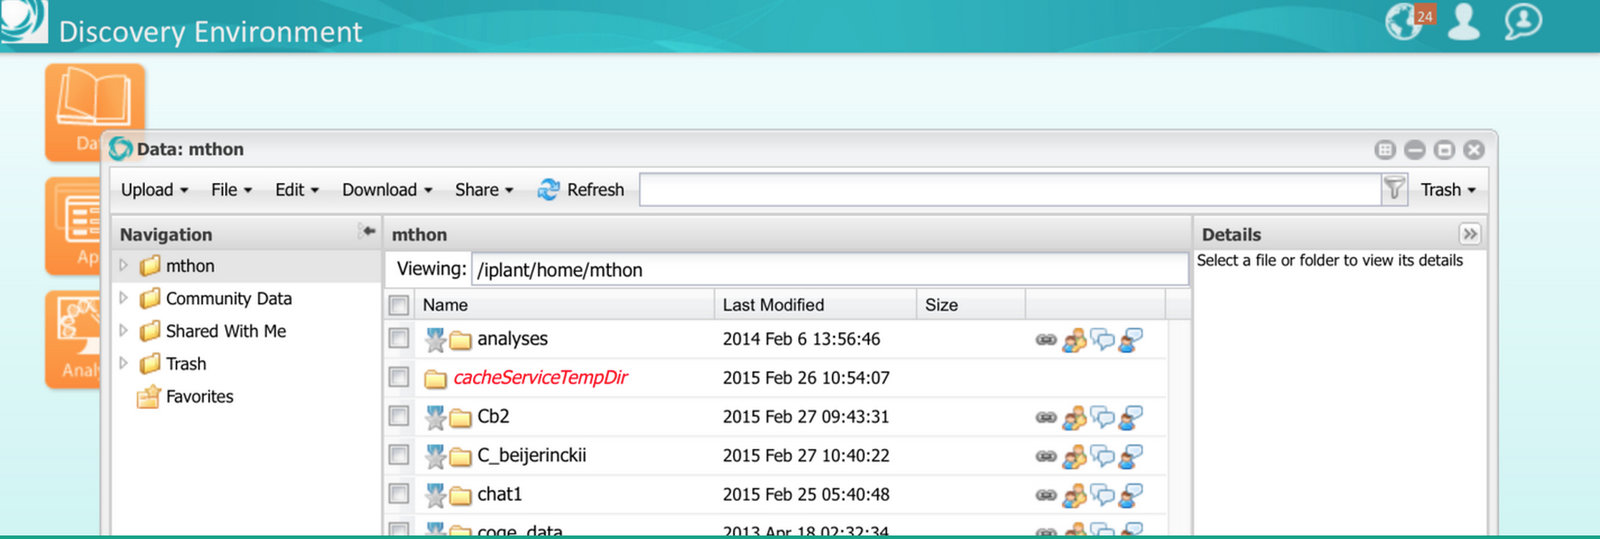Click the cacheServiceTempDir folder icon
The image size is (1600, 539).
[x=435, y=379]
